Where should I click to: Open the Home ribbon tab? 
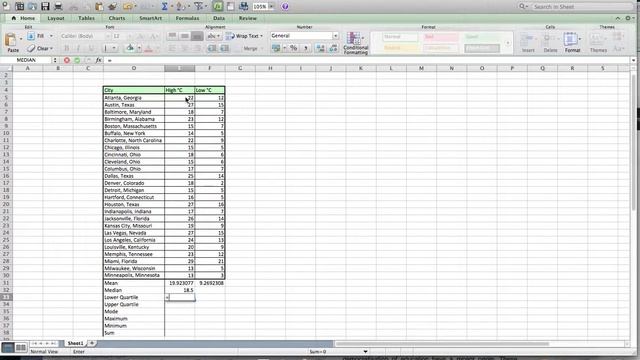[x=24, y=18]
